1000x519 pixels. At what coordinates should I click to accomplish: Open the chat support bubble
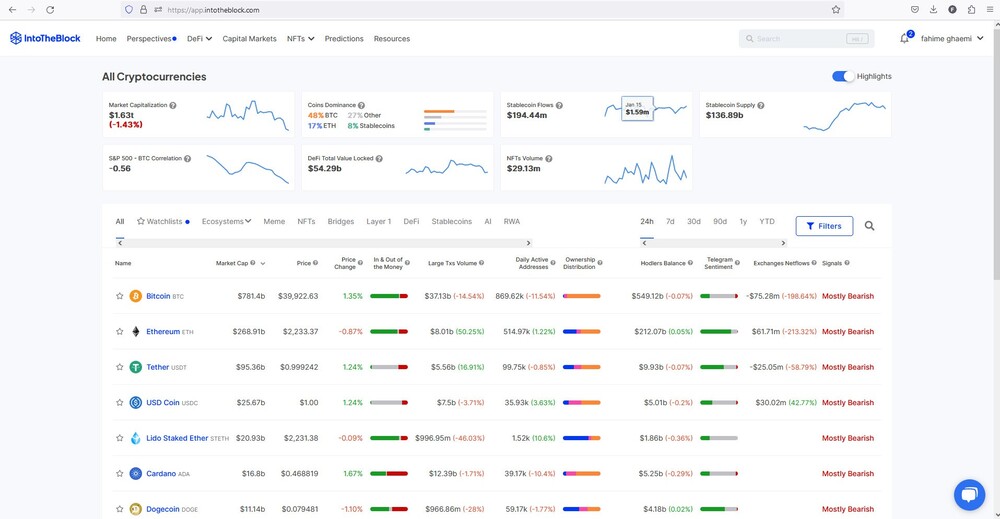[x=969, y=495]
